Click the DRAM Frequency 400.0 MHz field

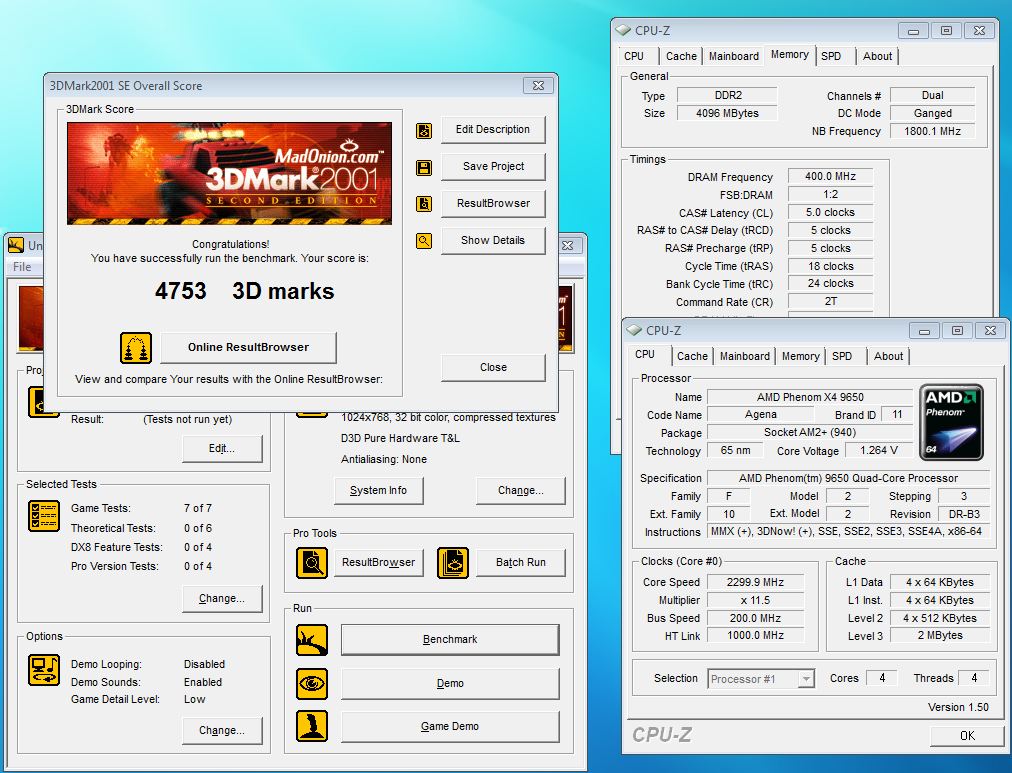coord(830,176)
